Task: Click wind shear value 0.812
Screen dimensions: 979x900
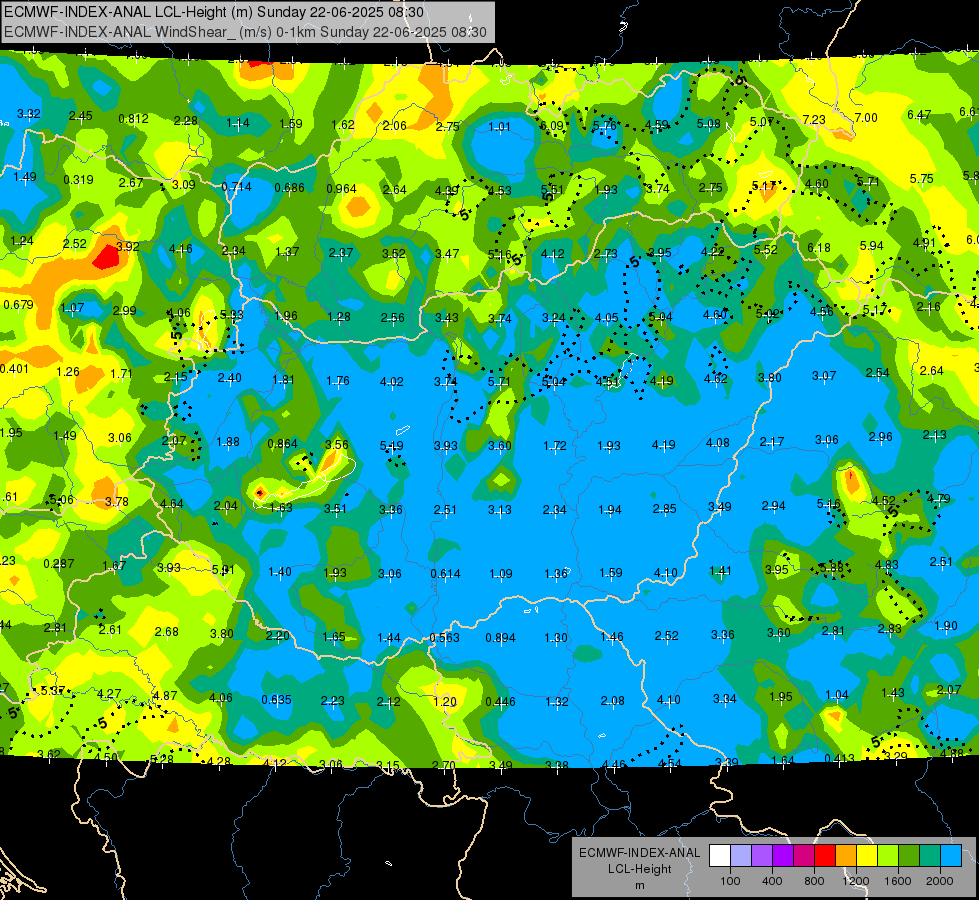Action: point(134,119)
